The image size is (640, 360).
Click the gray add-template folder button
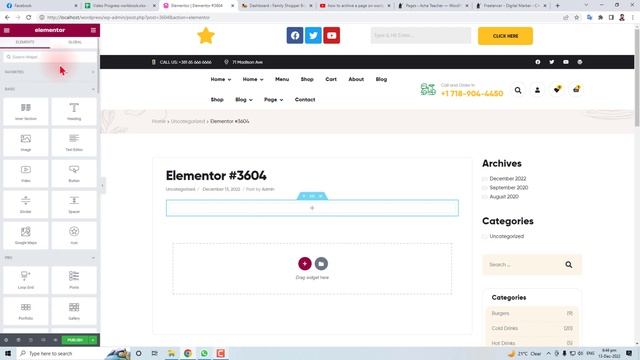(321, 264)
